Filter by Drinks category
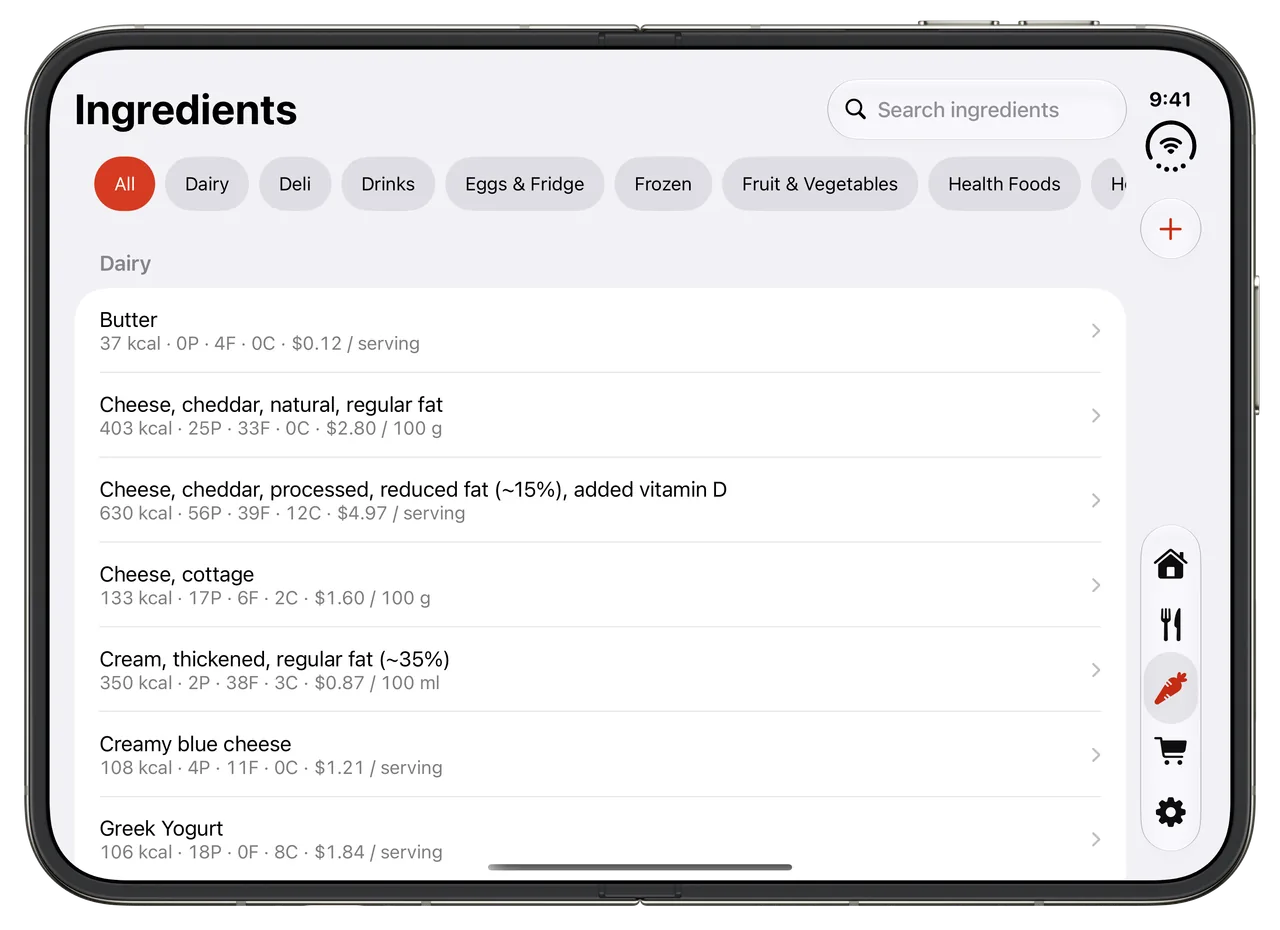 (388, 184)
